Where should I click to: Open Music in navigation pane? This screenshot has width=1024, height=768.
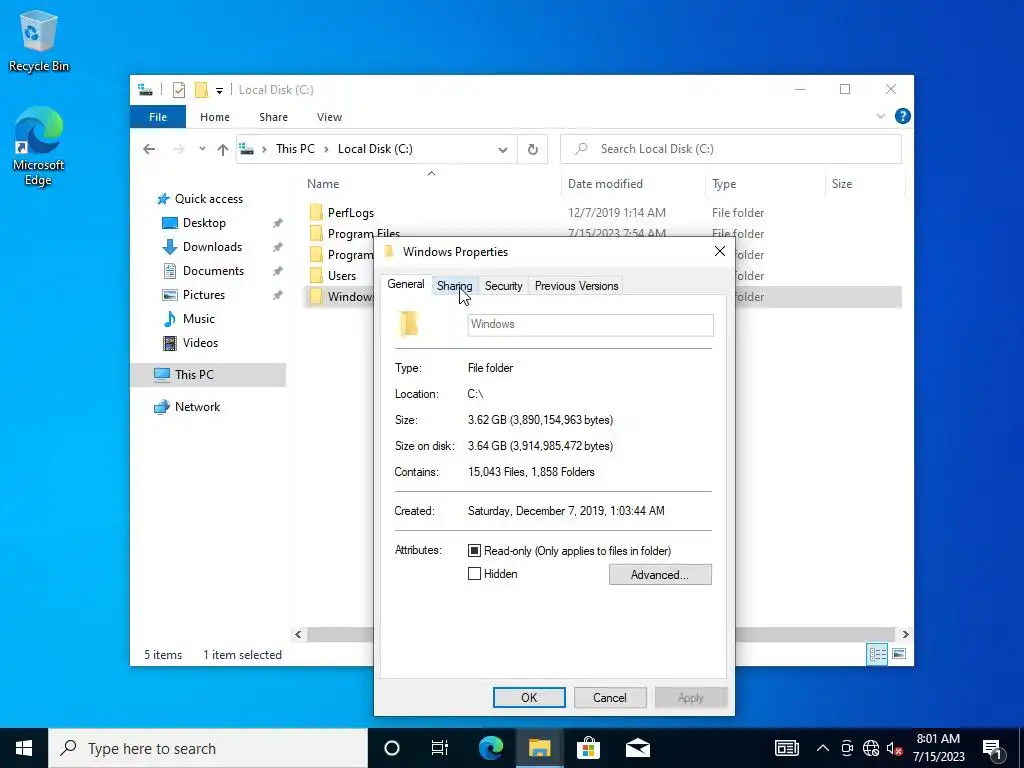[199, 319]
